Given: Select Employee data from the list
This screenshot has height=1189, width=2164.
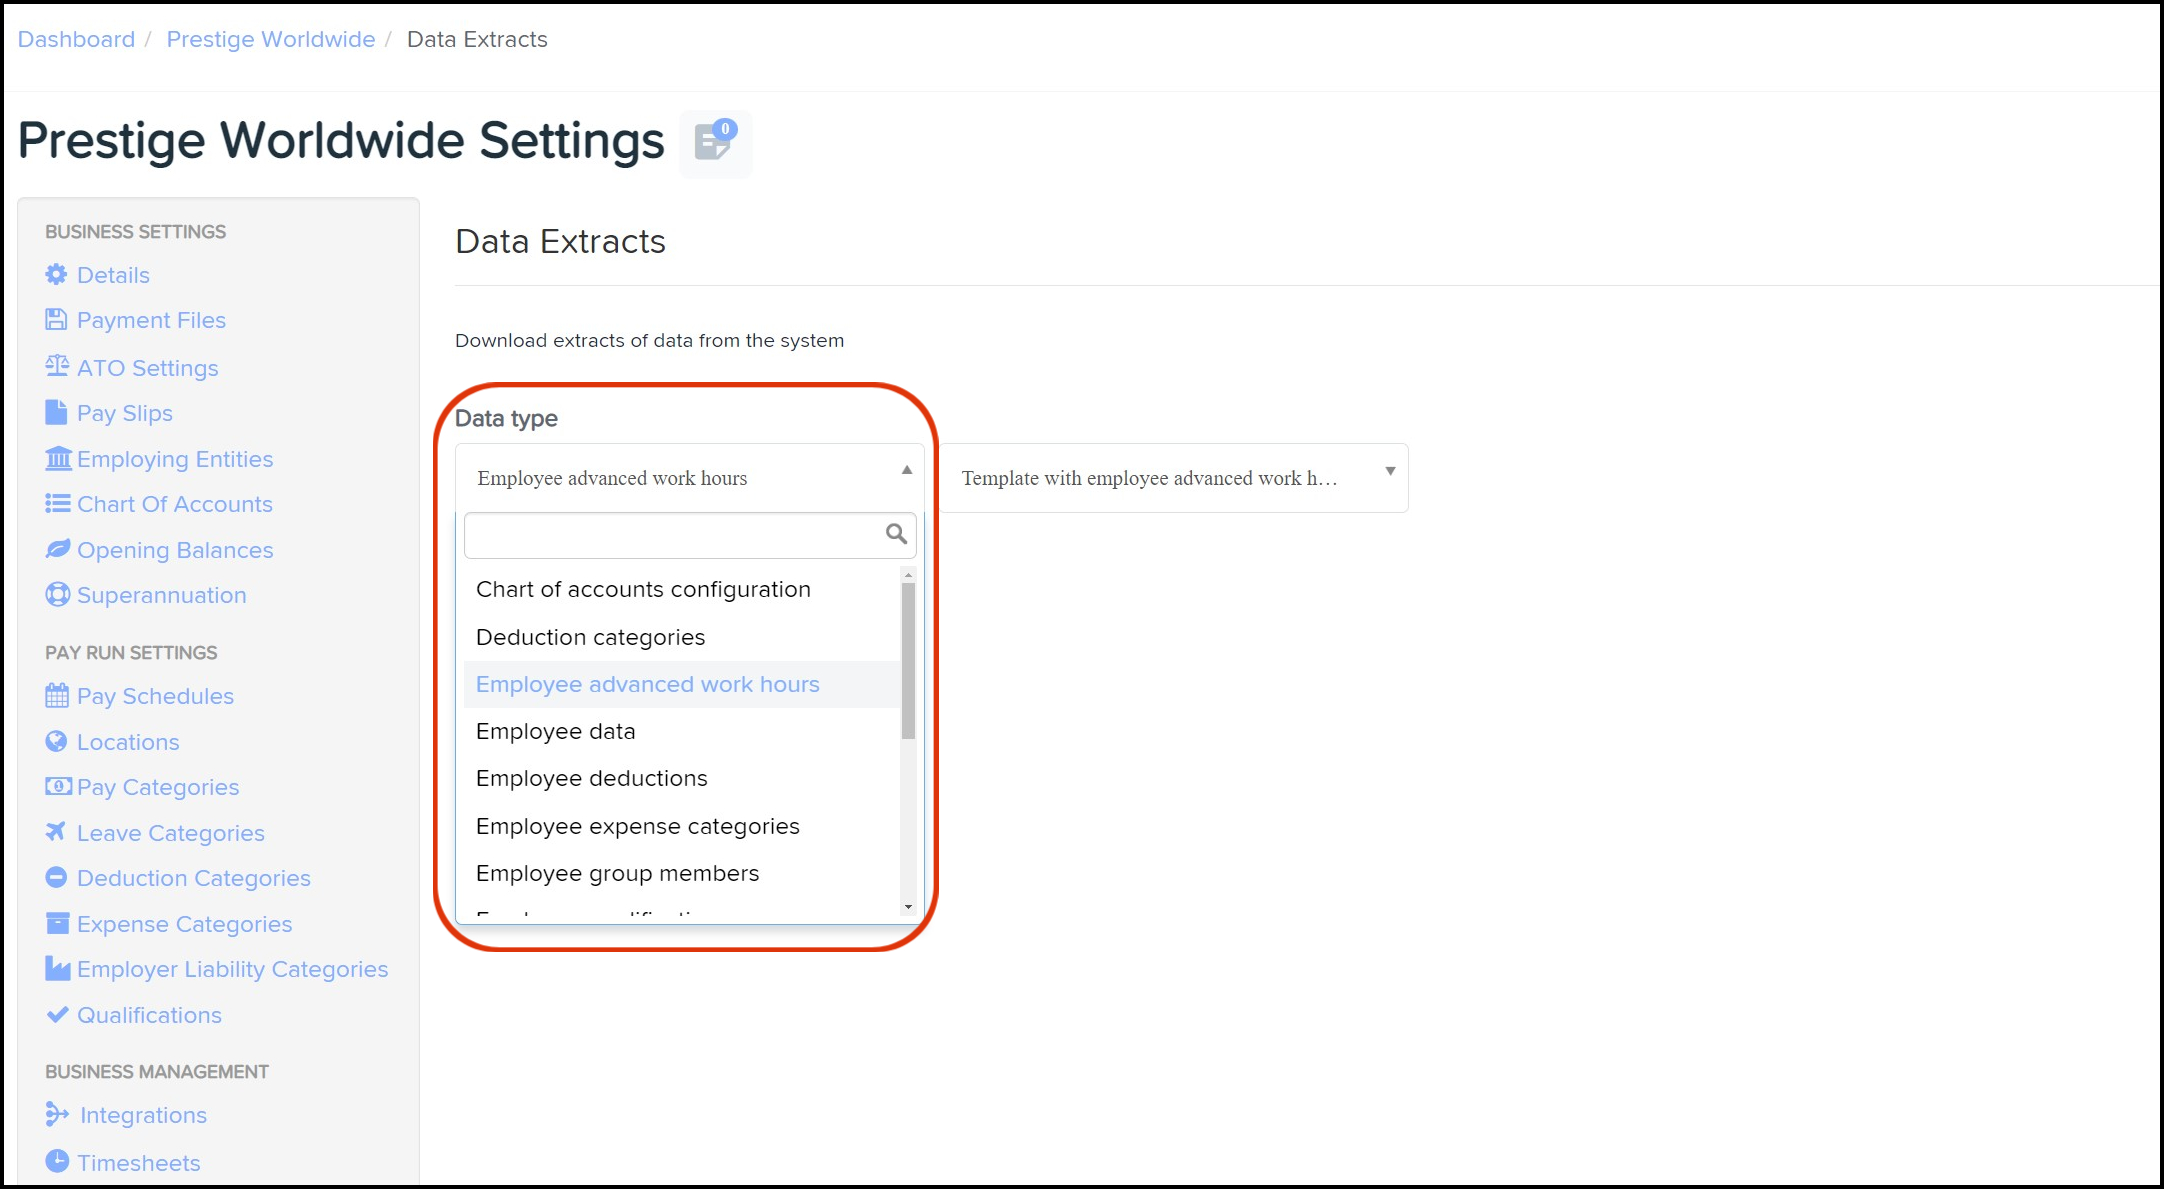Looking at the screenshot, I should (x=556, y=732).
